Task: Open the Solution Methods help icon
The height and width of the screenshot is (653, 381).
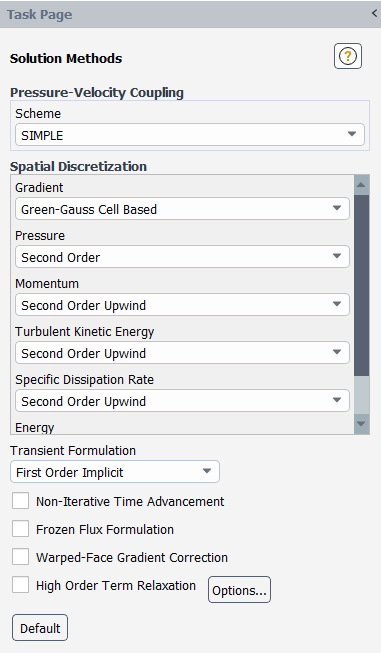Action: pos(348,56)
